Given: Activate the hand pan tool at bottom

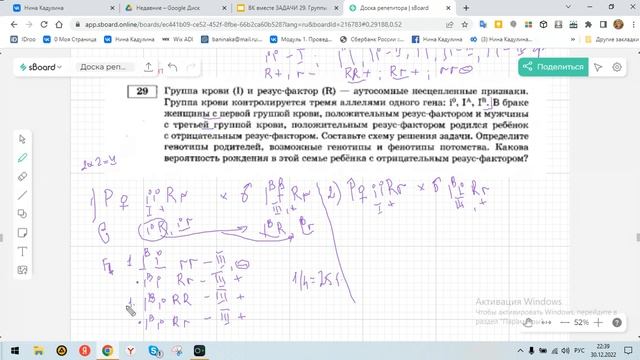Looking at the screenshot, I should [x=529, y=322].
